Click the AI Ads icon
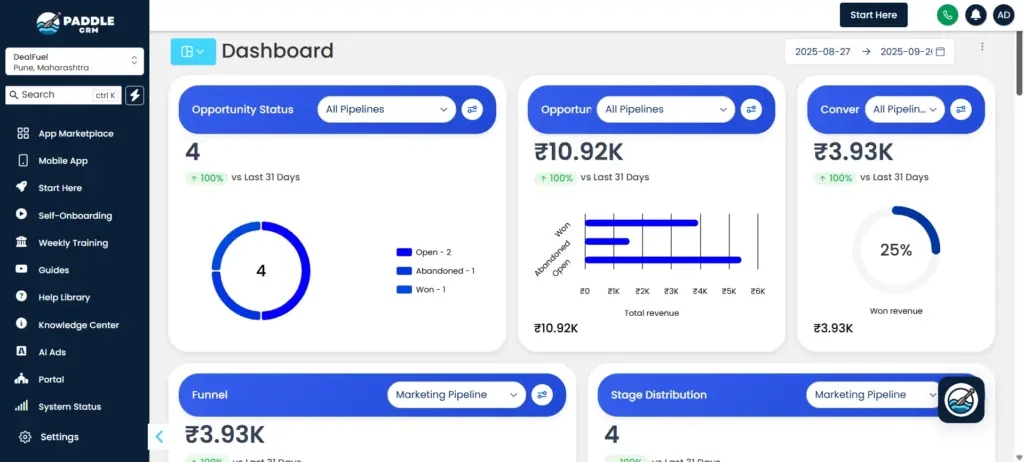 (x=22, y=352)
